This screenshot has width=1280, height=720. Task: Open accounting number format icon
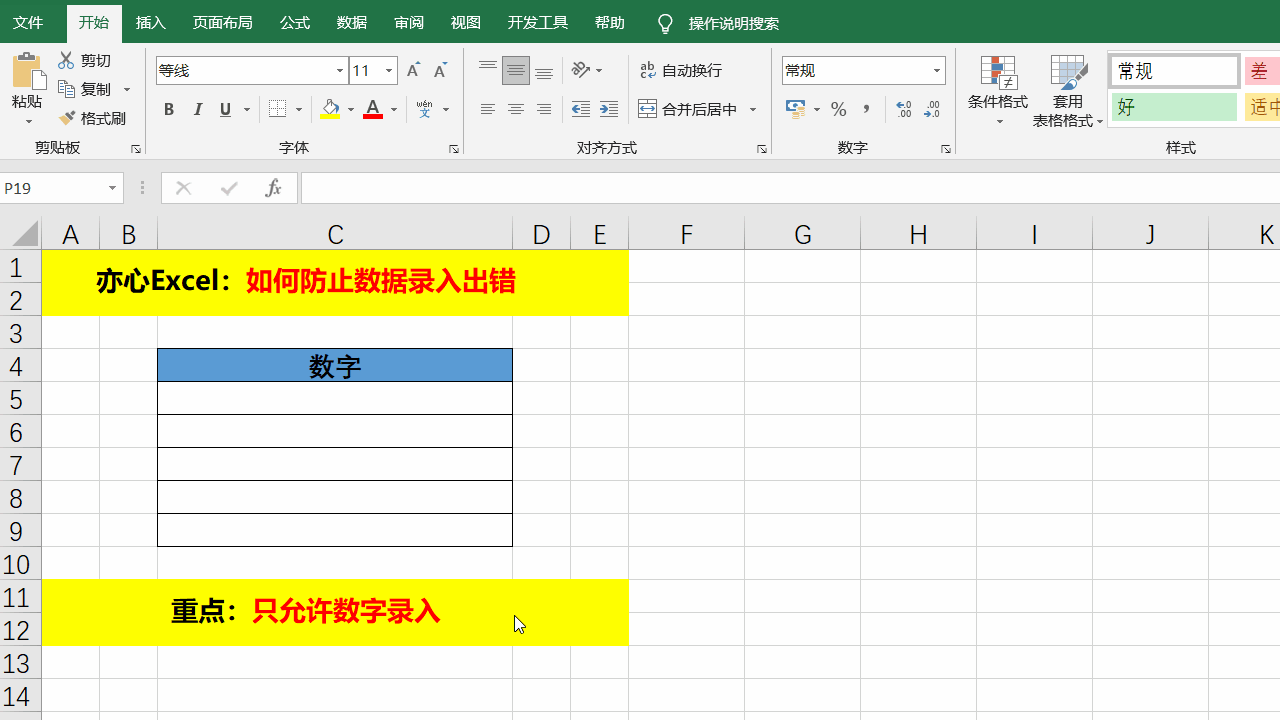click(796, 109)
